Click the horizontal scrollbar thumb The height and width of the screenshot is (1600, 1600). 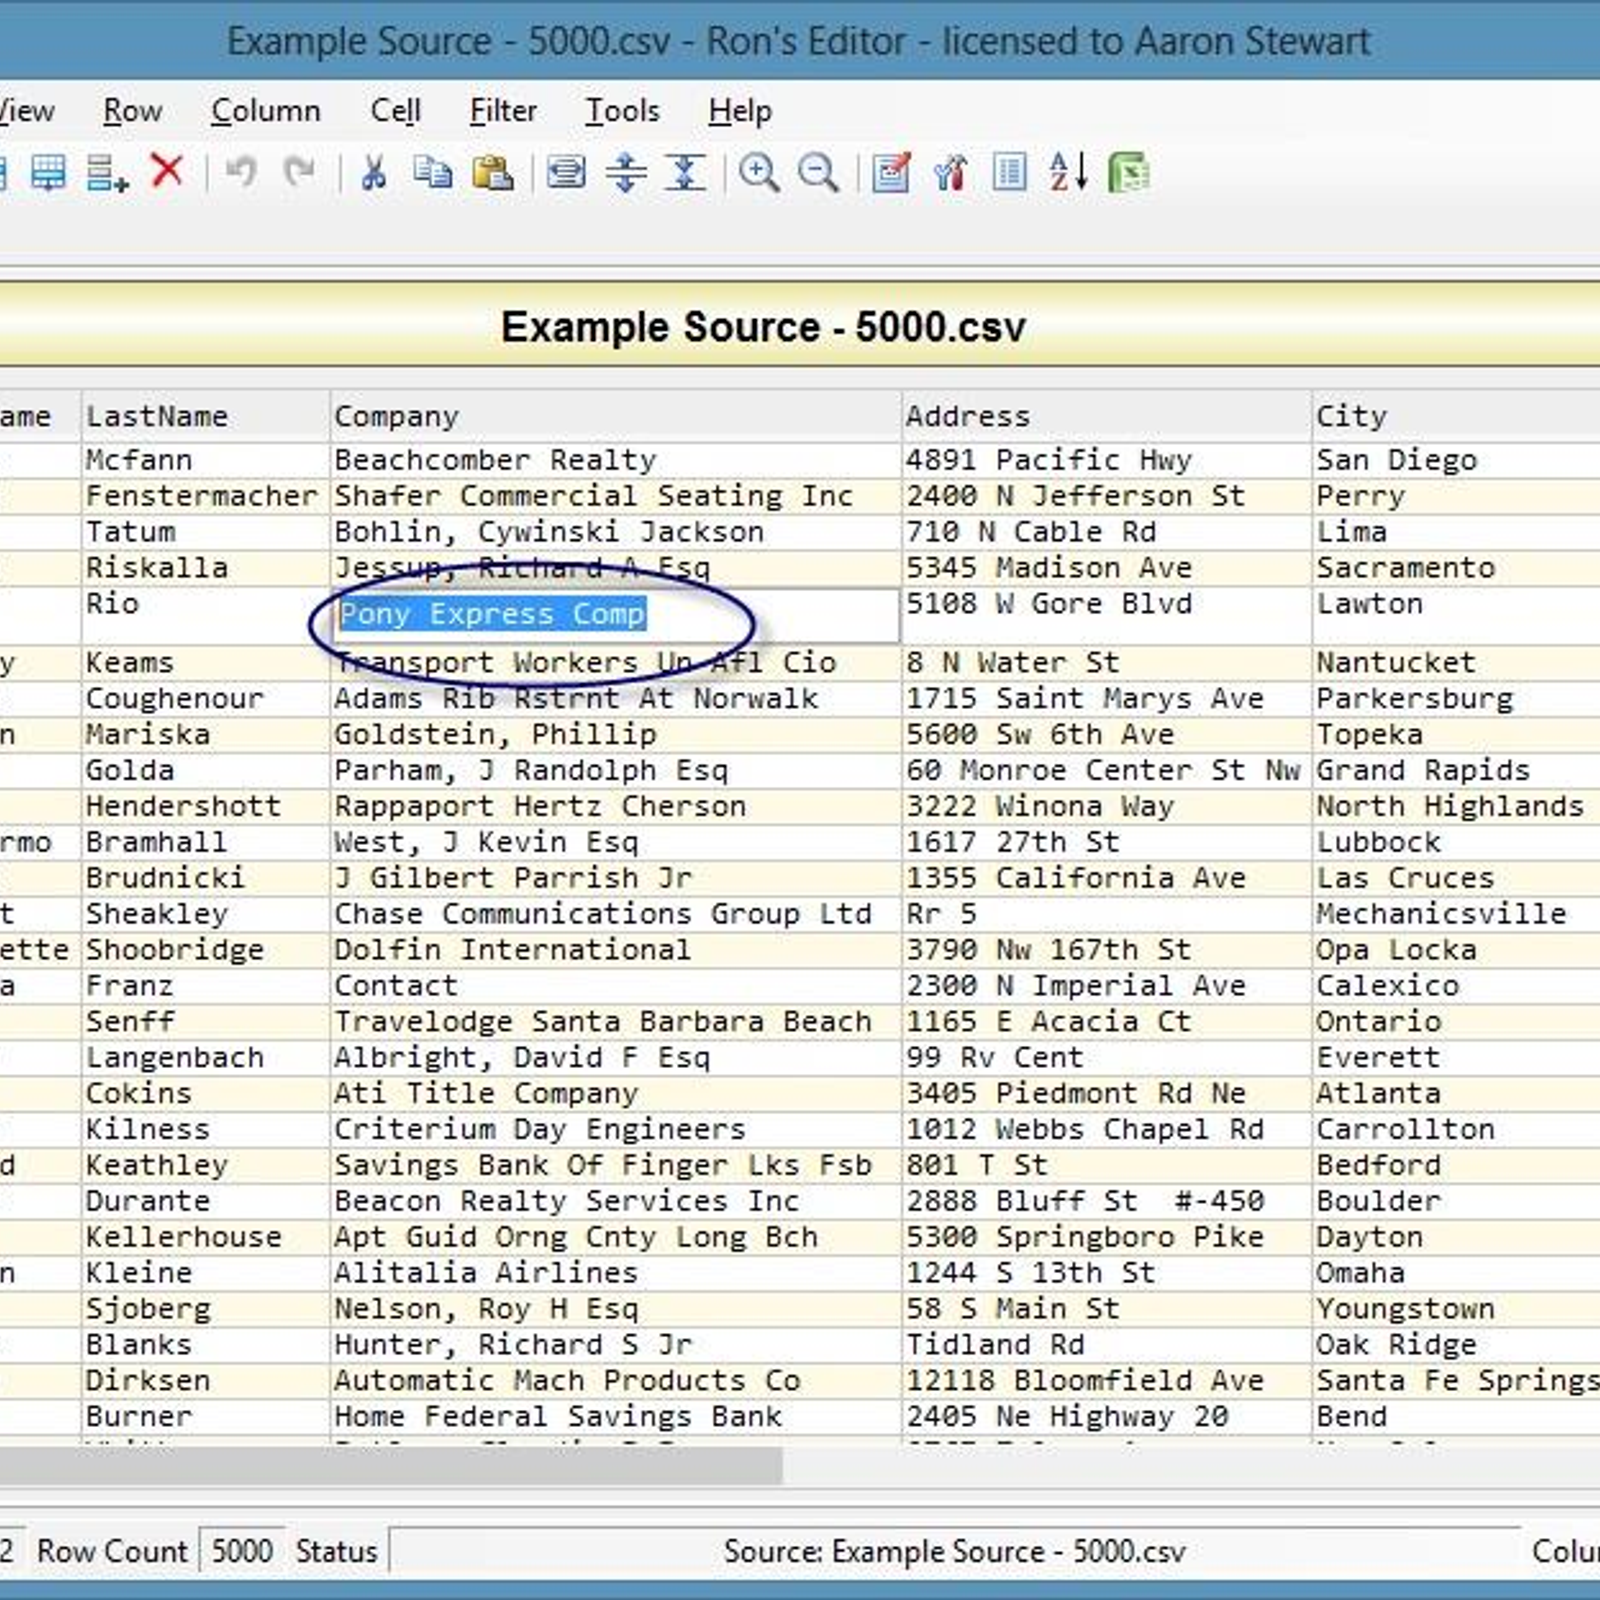coord(390,1465)
